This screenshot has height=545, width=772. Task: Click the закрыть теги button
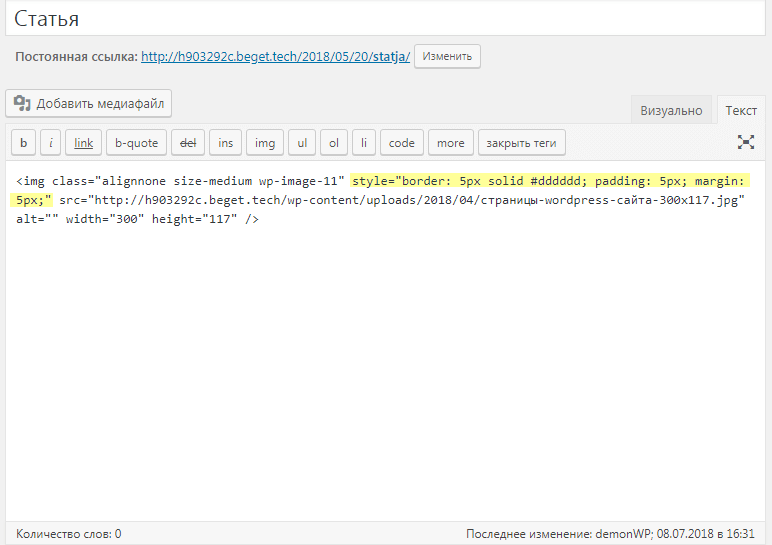point(521,143)
